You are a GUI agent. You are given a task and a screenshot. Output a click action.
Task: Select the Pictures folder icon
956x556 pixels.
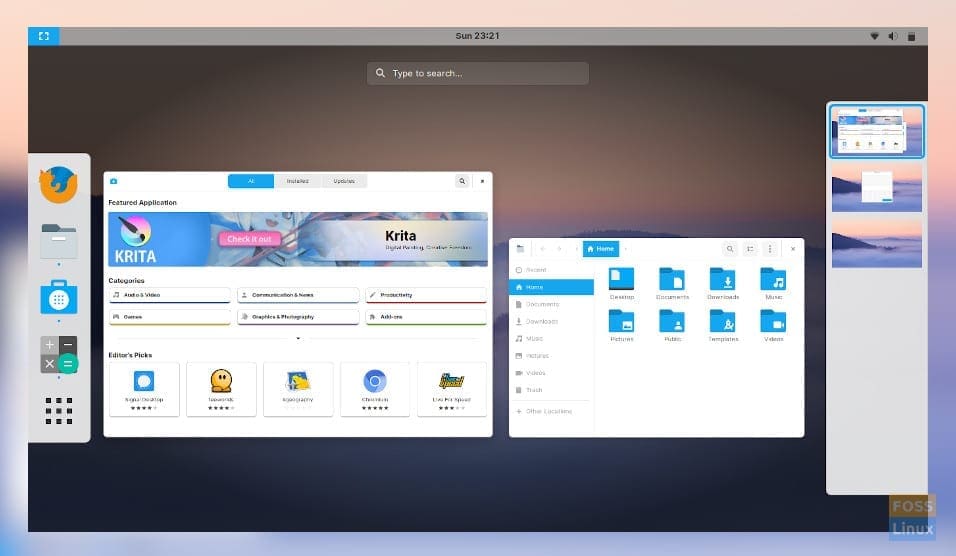pyautogui.click(x=622, y=321)
